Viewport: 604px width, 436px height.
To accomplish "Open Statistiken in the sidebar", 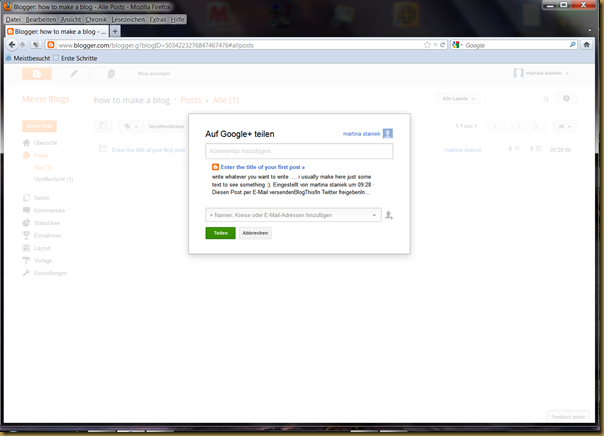I will point(41,223).
